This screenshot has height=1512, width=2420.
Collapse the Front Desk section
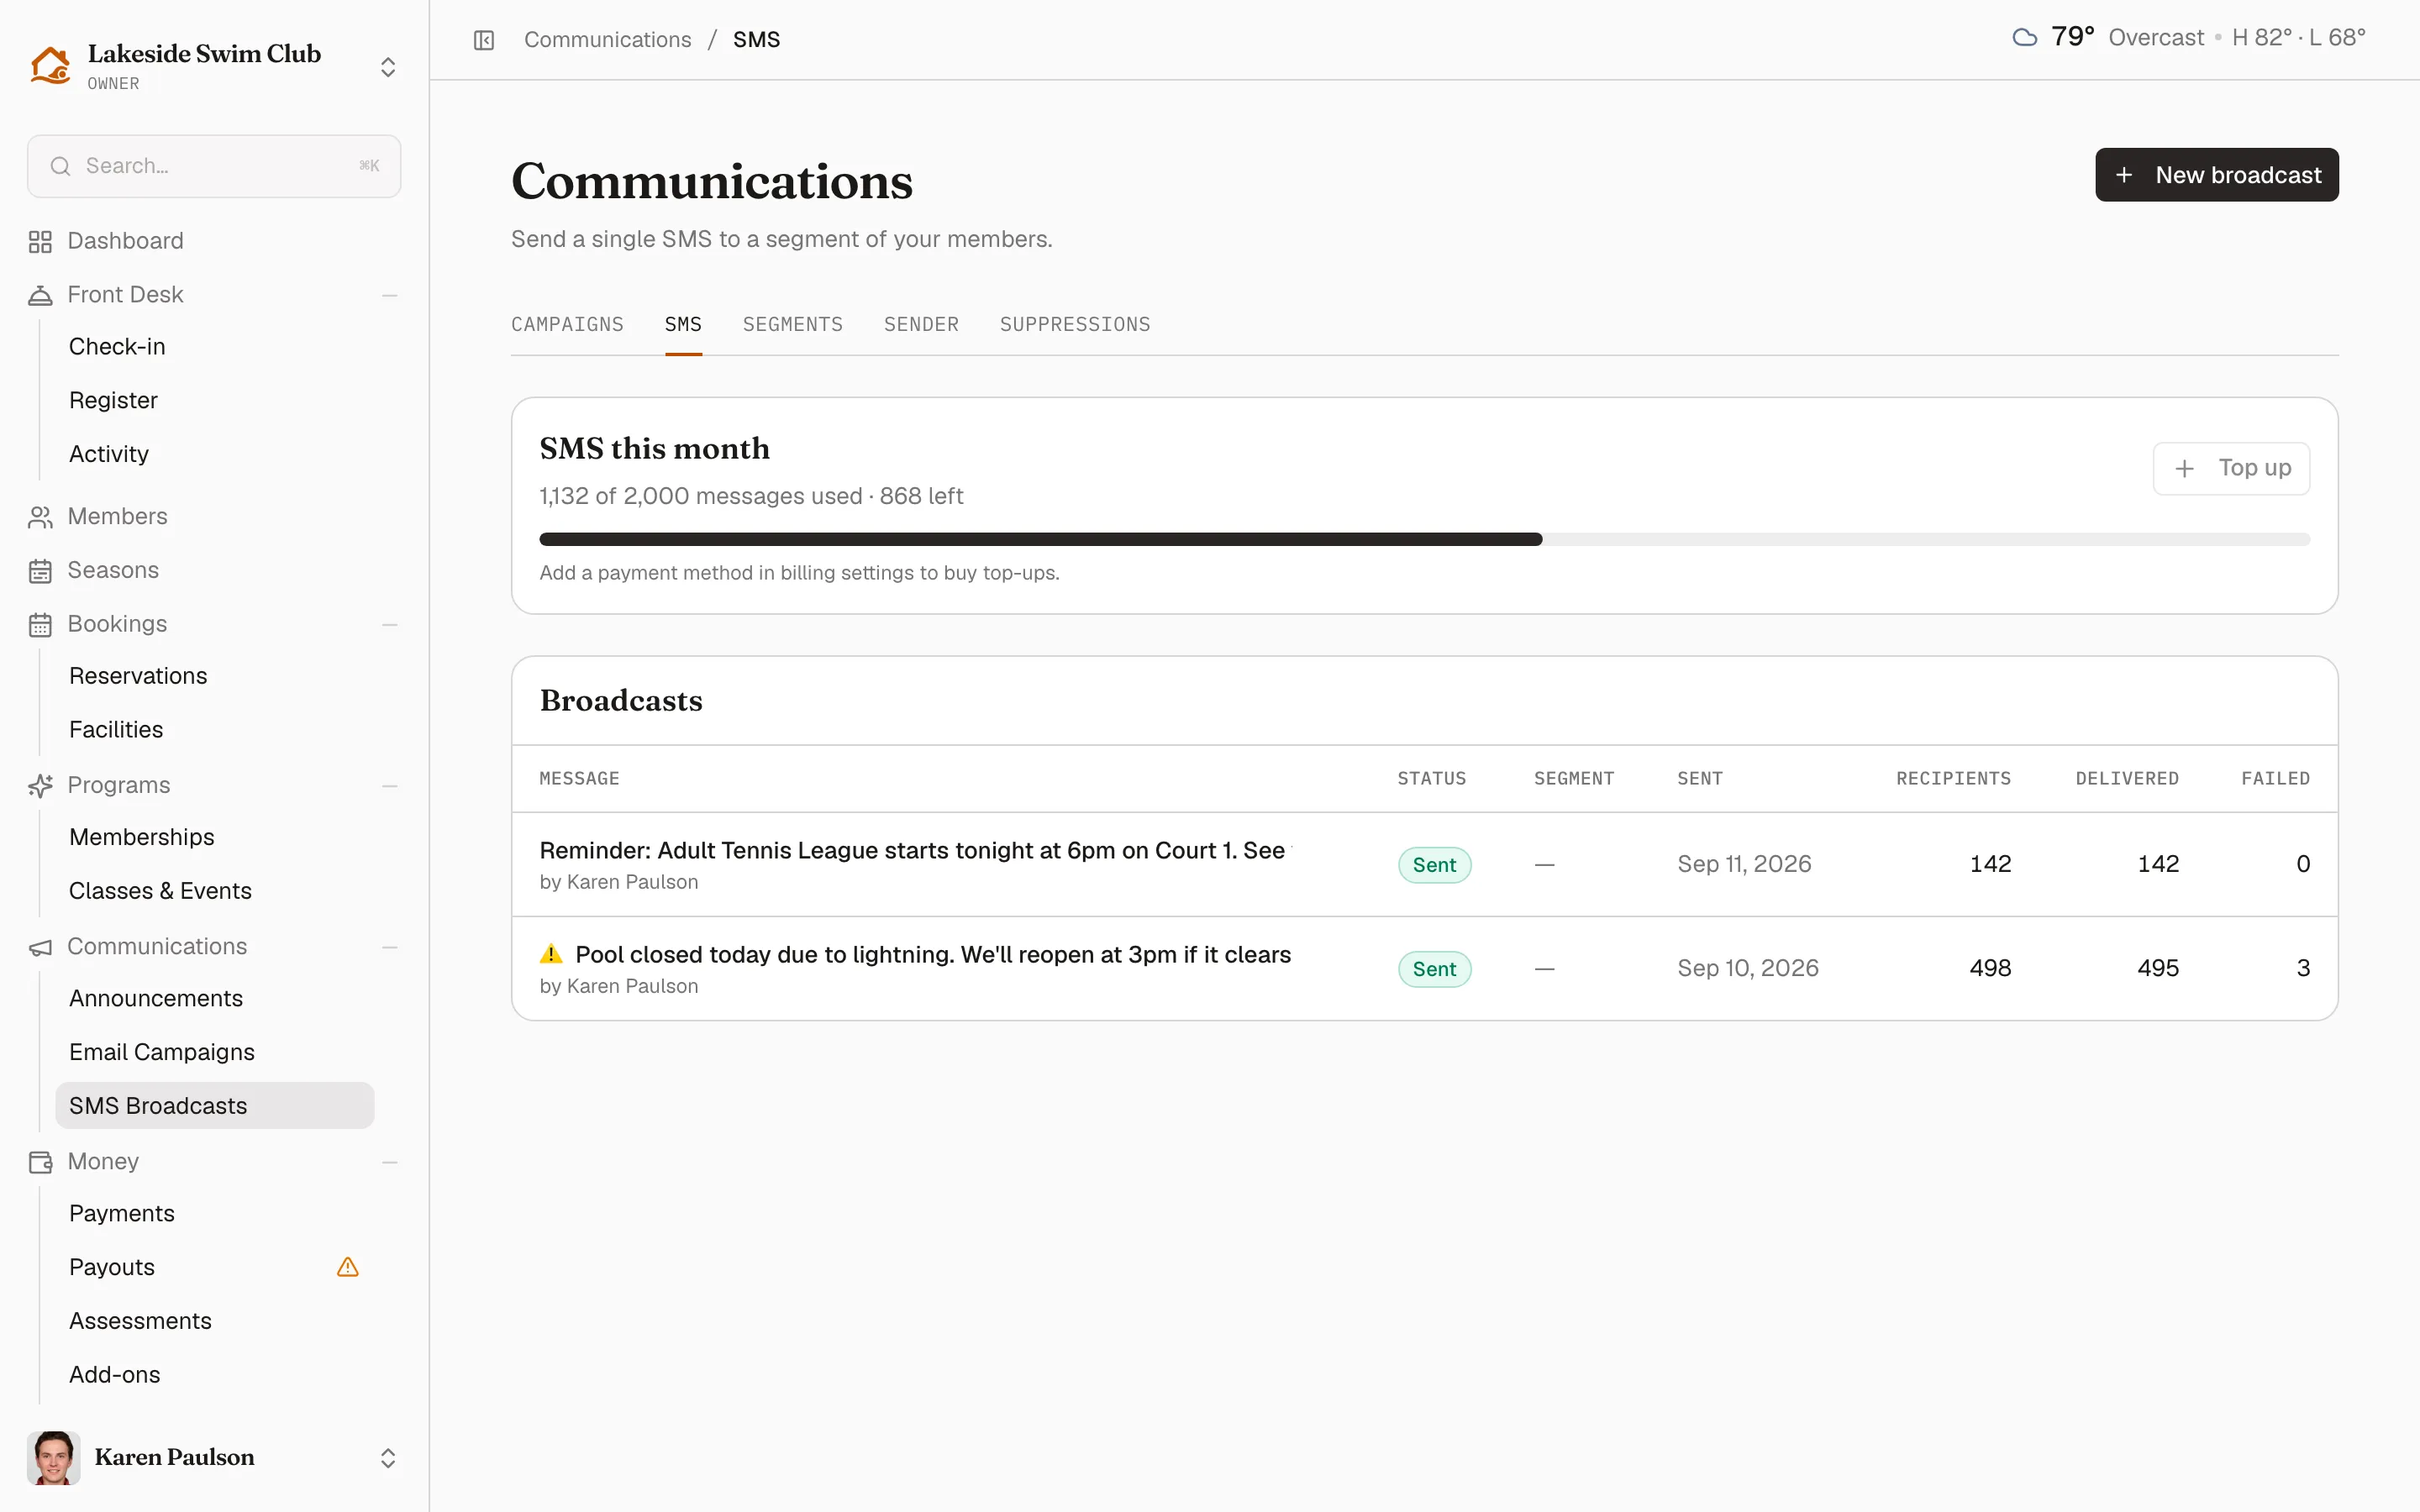coord(390,295)
